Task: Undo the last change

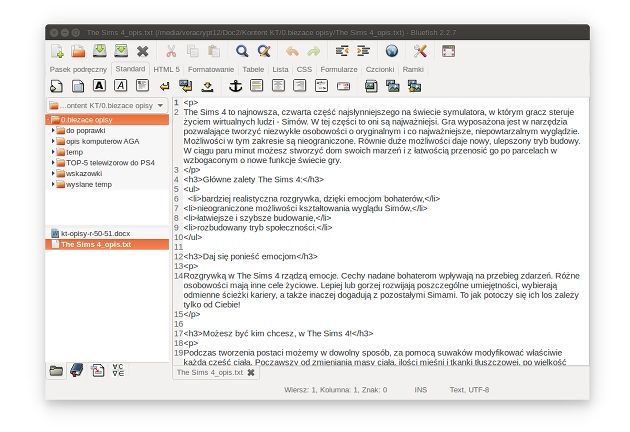Action: click(x=292, y=51)
